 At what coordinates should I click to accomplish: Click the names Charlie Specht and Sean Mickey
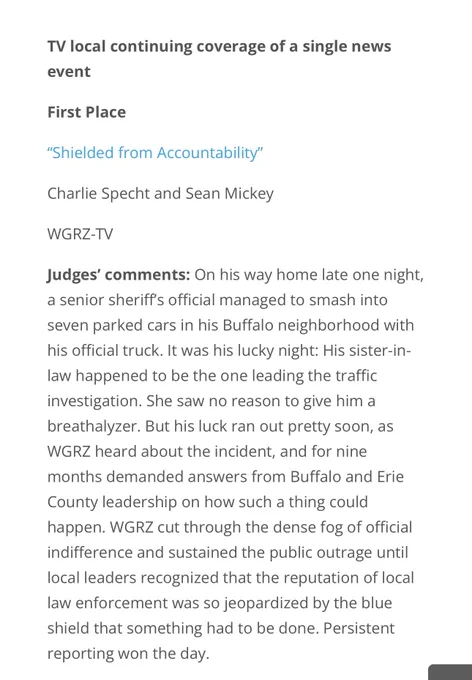coord(160,193)
